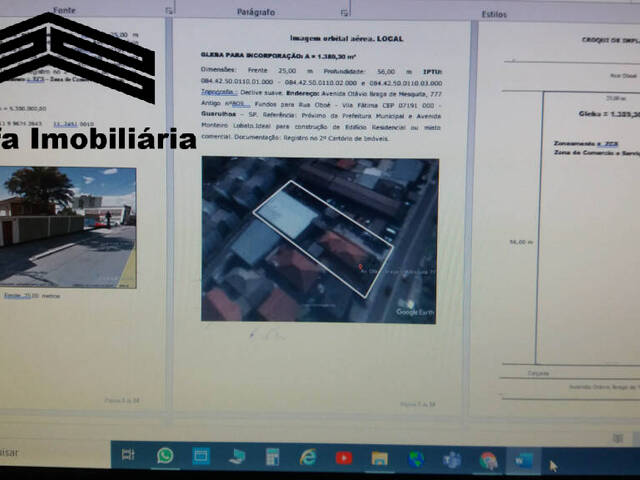Launch Internet Explorer from the taskbar
This screenshot has width=640, height=480.
tap(308, 457)
